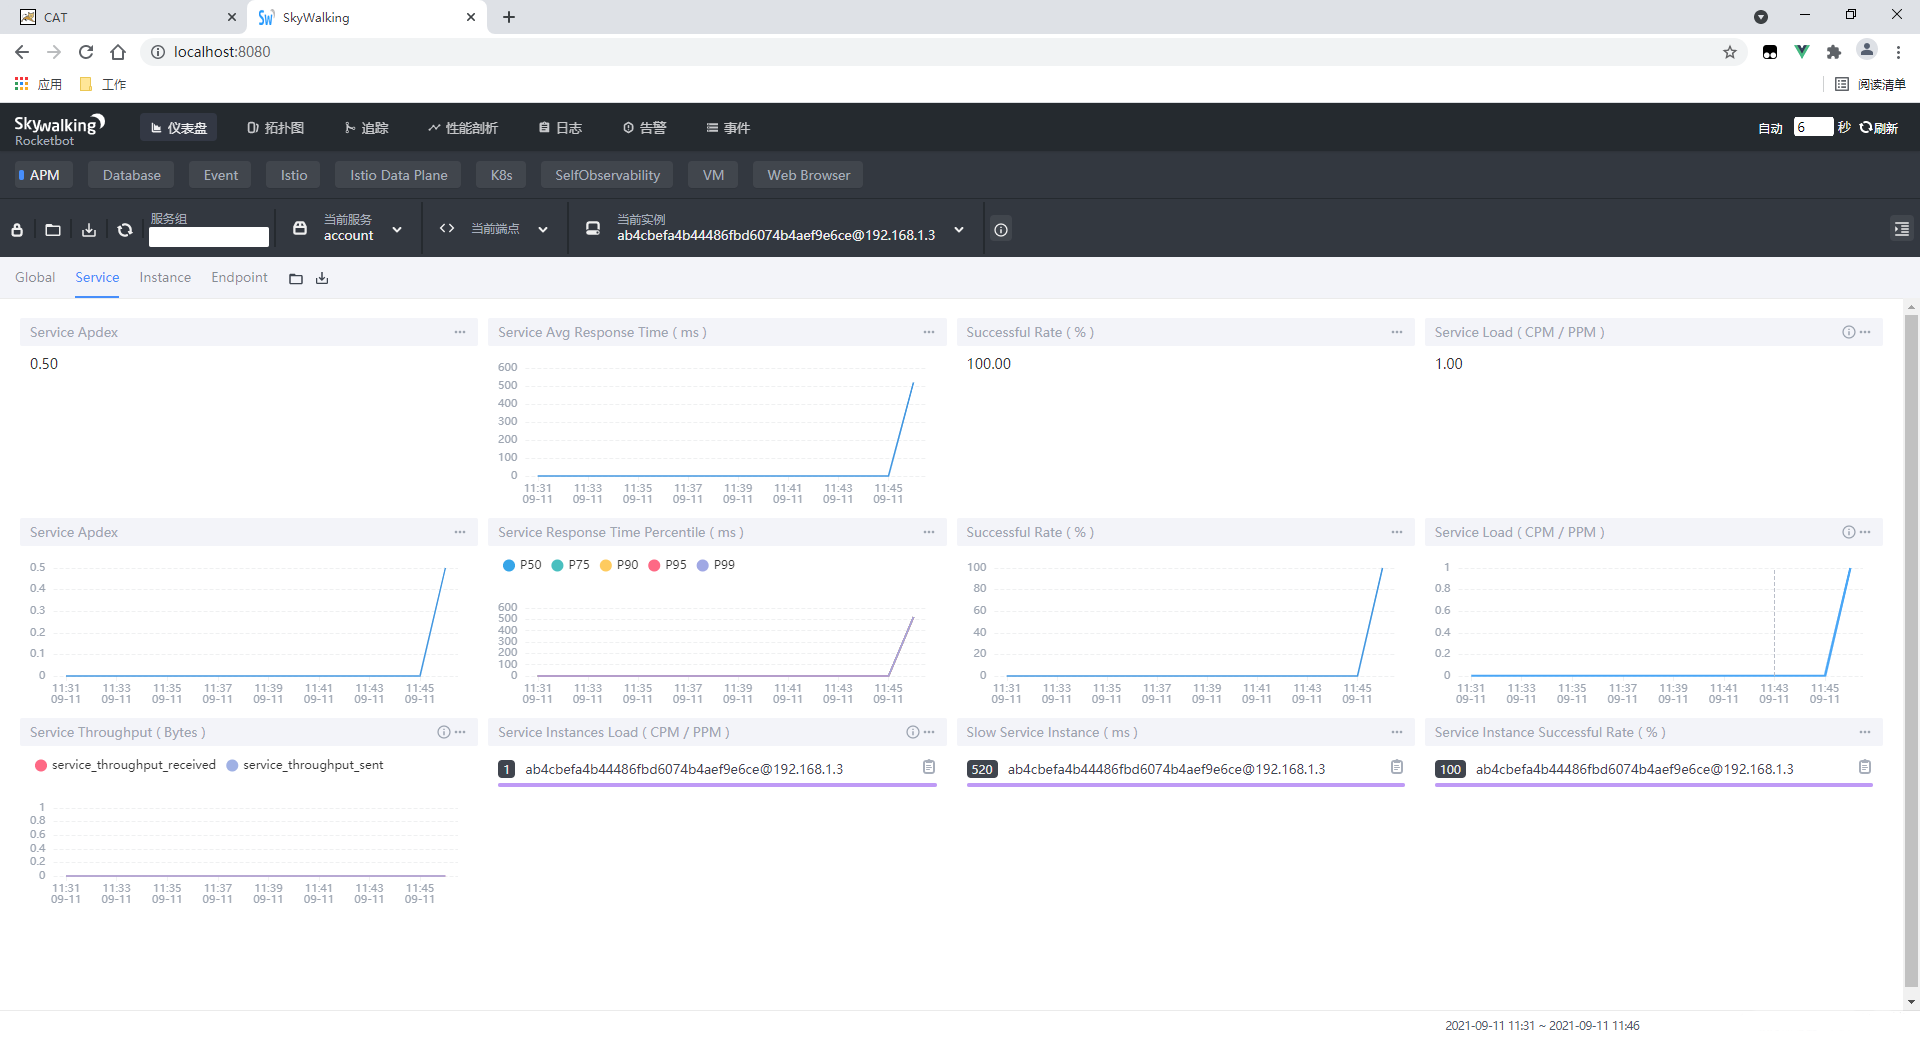
Task: Open Service Avg Response Time options menu
Action: (929, 332)
